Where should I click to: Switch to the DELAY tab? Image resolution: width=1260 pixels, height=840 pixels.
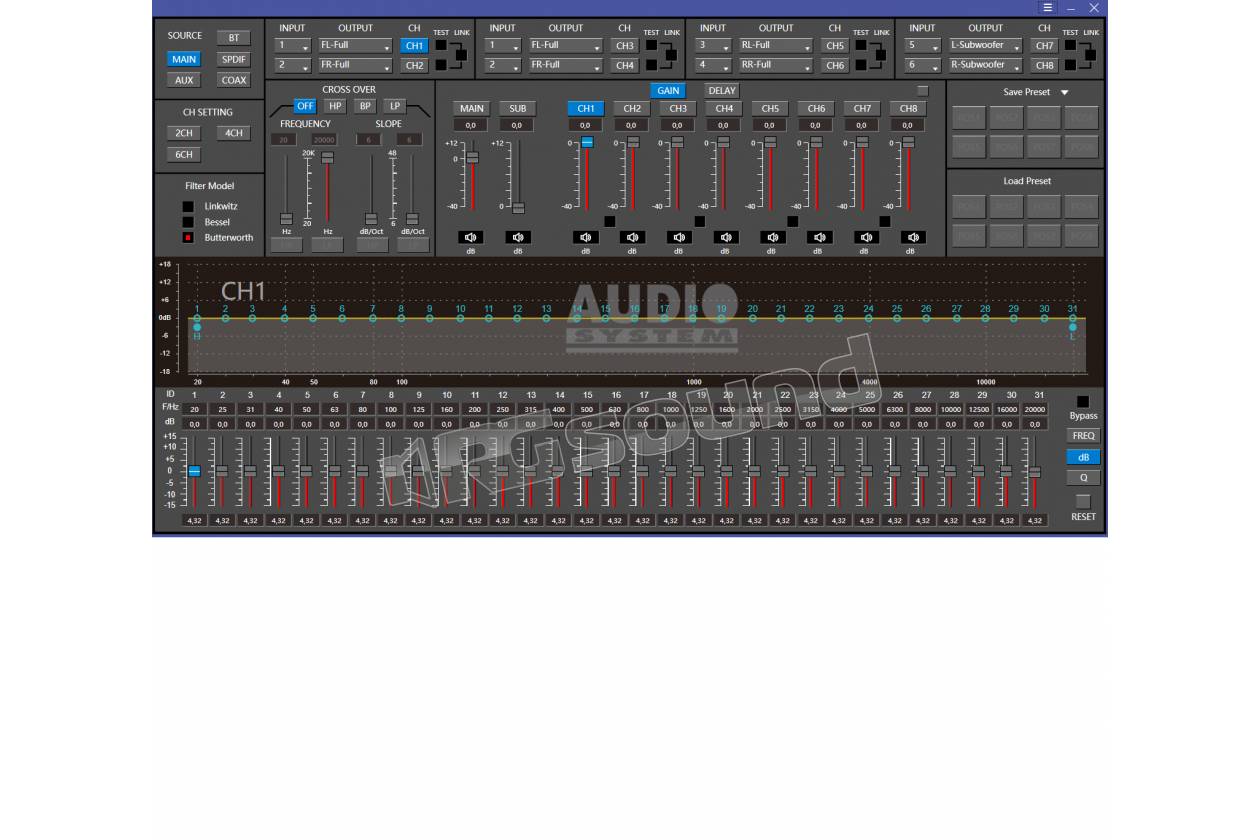(721, 91)
